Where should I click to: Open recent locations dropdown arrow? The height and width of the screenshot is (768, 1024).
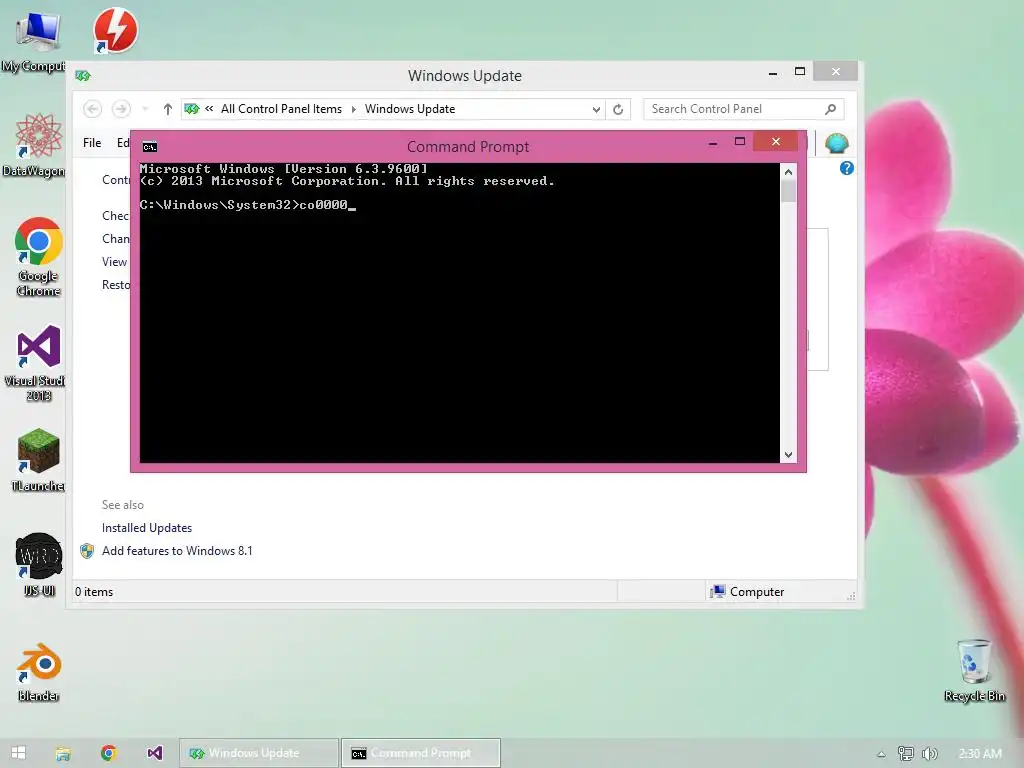click(x=145, y=109)
